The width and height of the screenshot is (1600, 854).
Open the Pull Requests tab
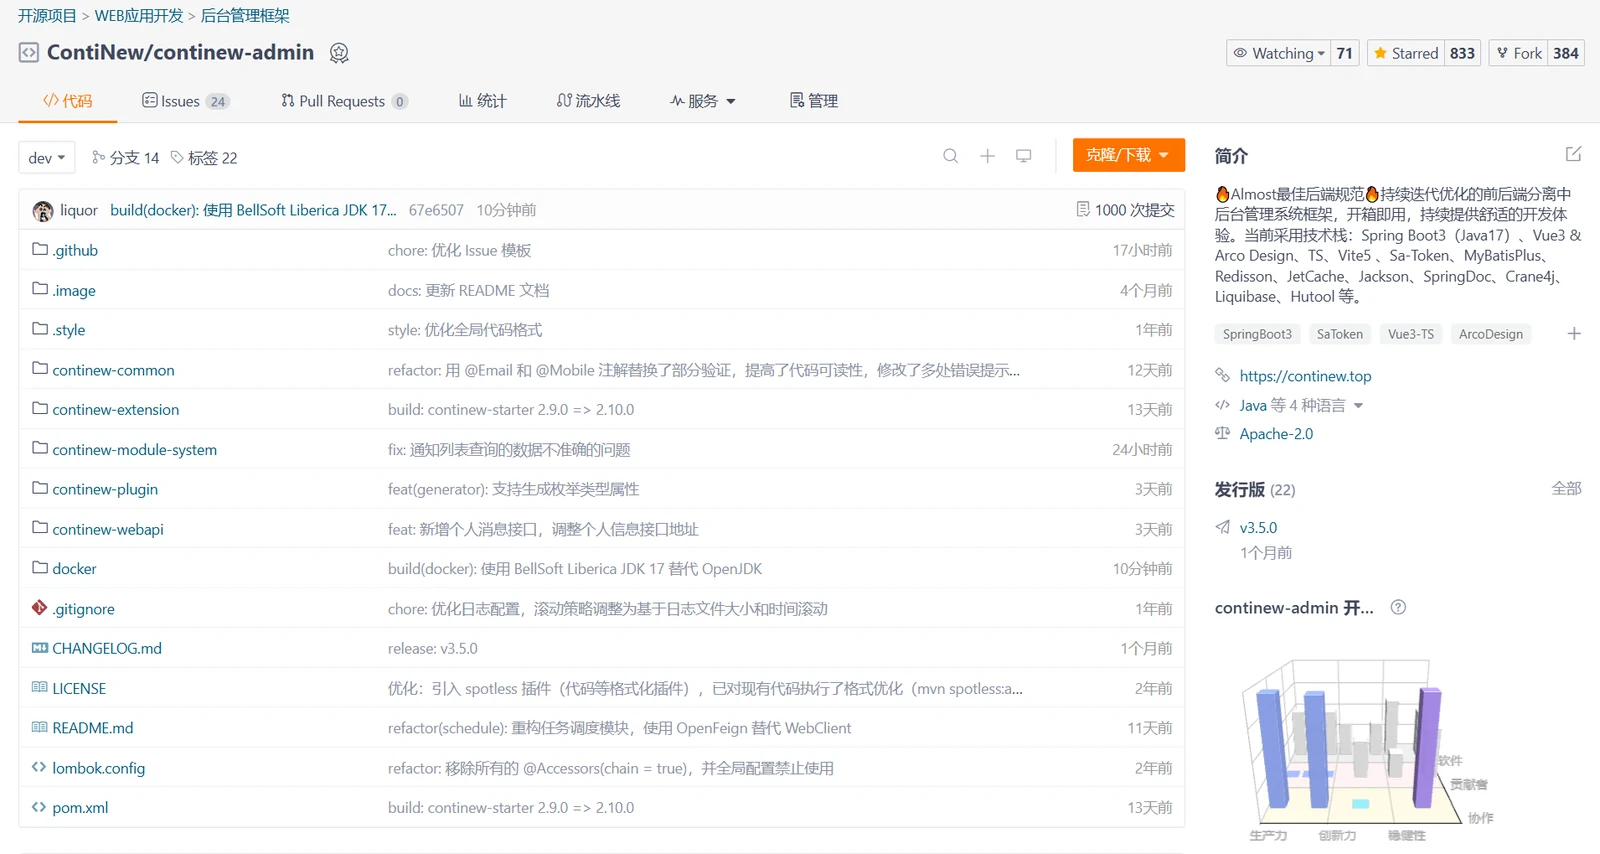344,101
